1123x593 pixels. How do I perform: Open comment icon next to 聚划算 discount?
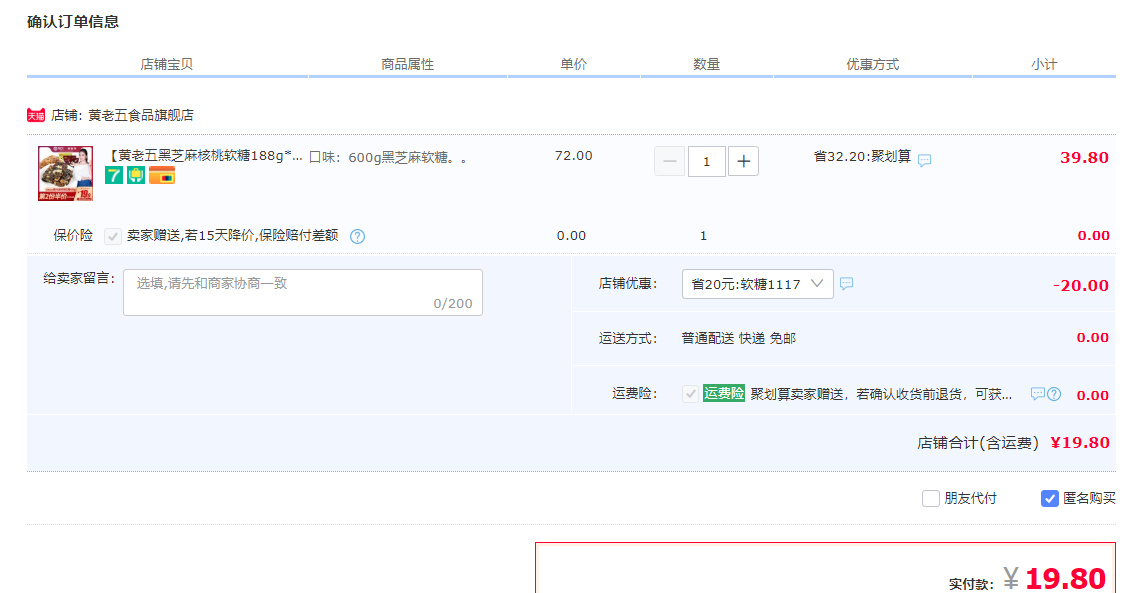tap(925, 160)
